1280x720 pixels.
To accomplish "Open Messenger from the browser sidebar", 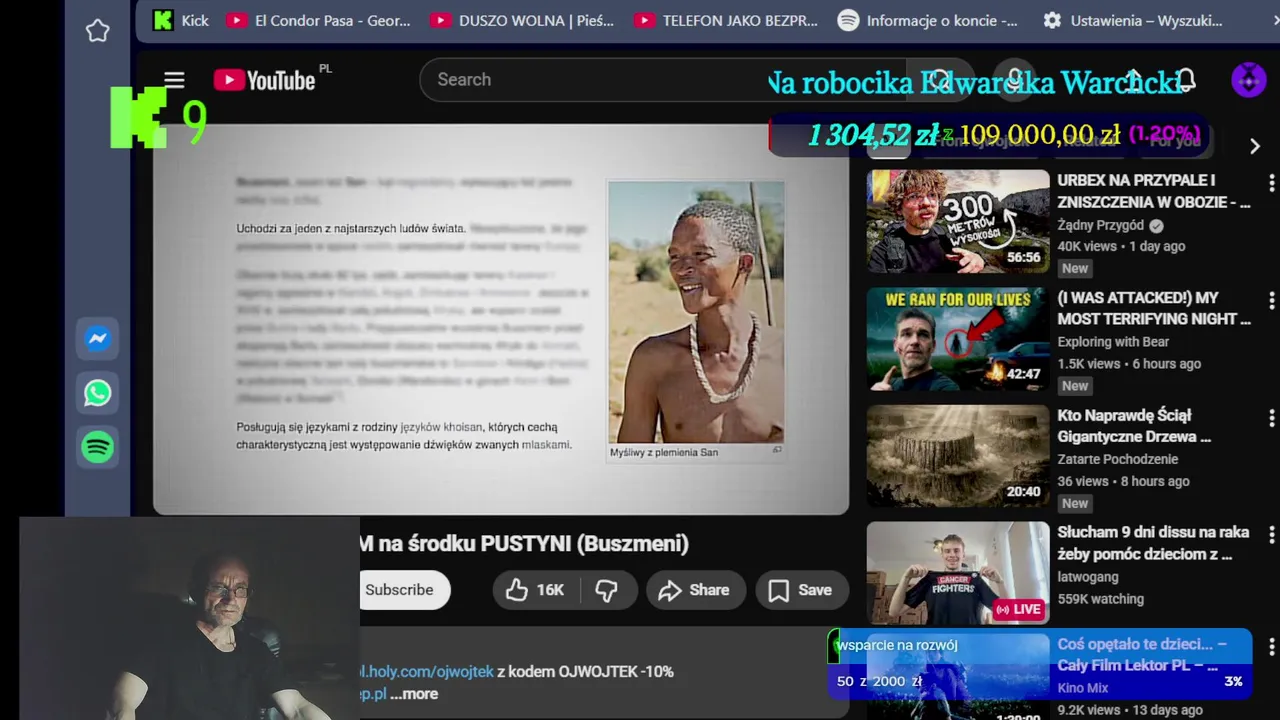I will [97, 339].
